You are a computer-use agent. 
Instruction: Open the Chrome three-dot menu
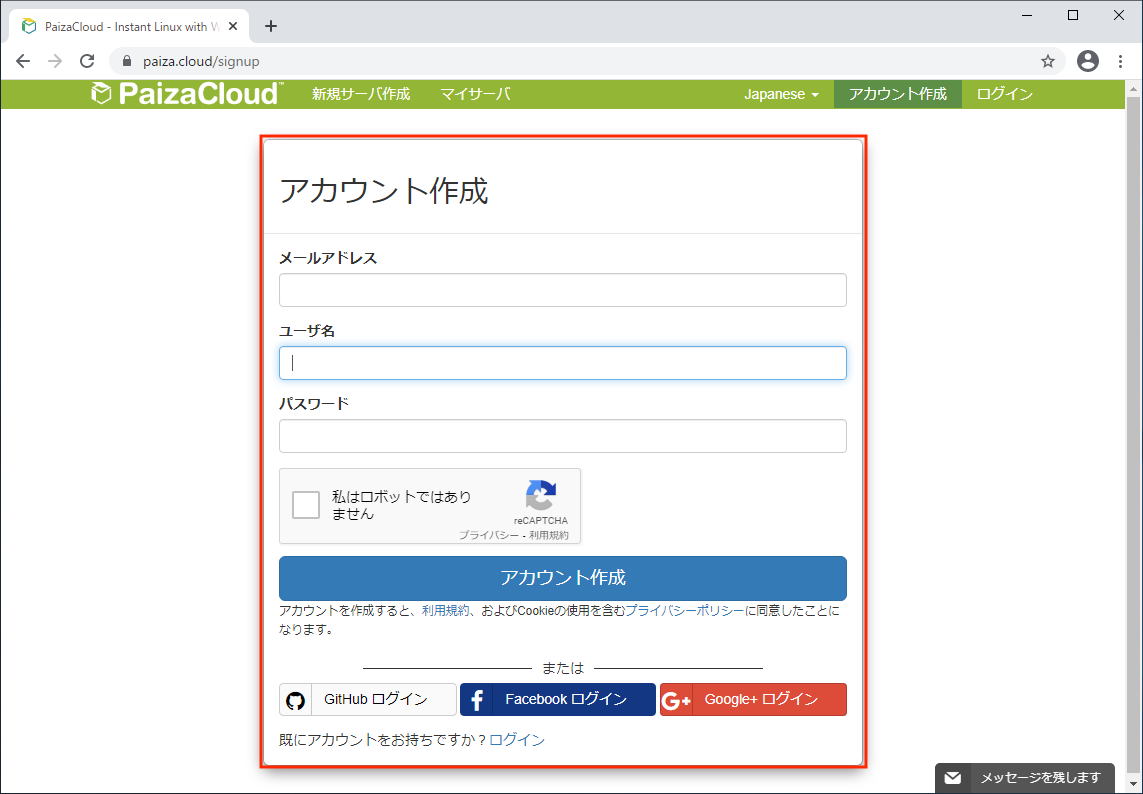coord(1121,61)
